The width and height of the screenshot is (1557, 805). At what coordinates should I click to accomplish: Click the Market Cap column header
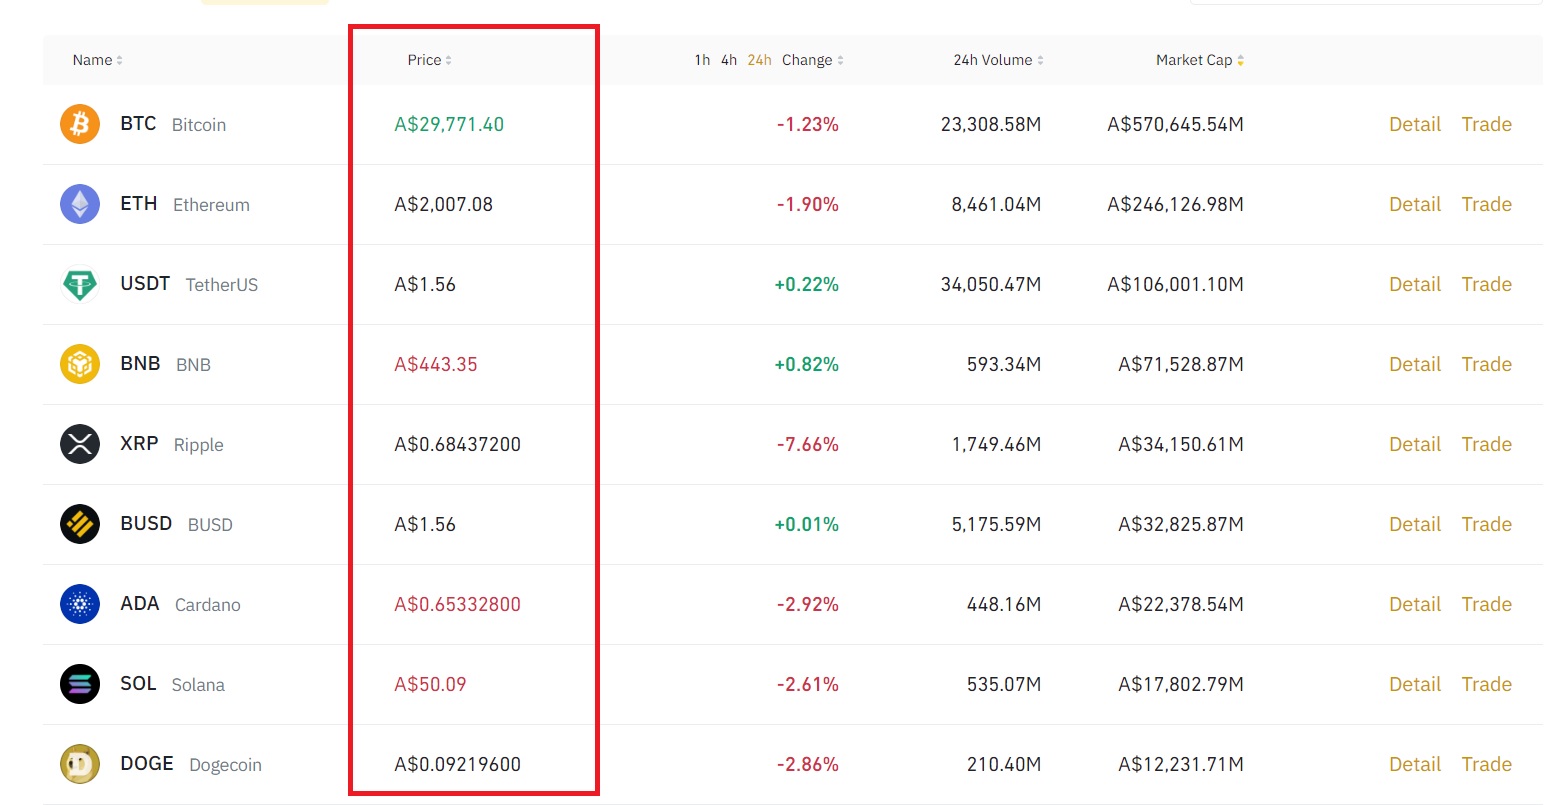pos(1194,60)
